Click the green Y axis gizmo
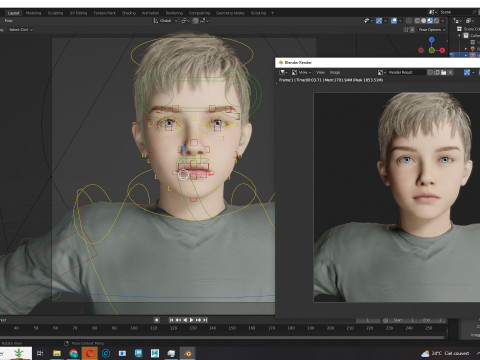This screenshot has height=360, width=480. point(432,50)
